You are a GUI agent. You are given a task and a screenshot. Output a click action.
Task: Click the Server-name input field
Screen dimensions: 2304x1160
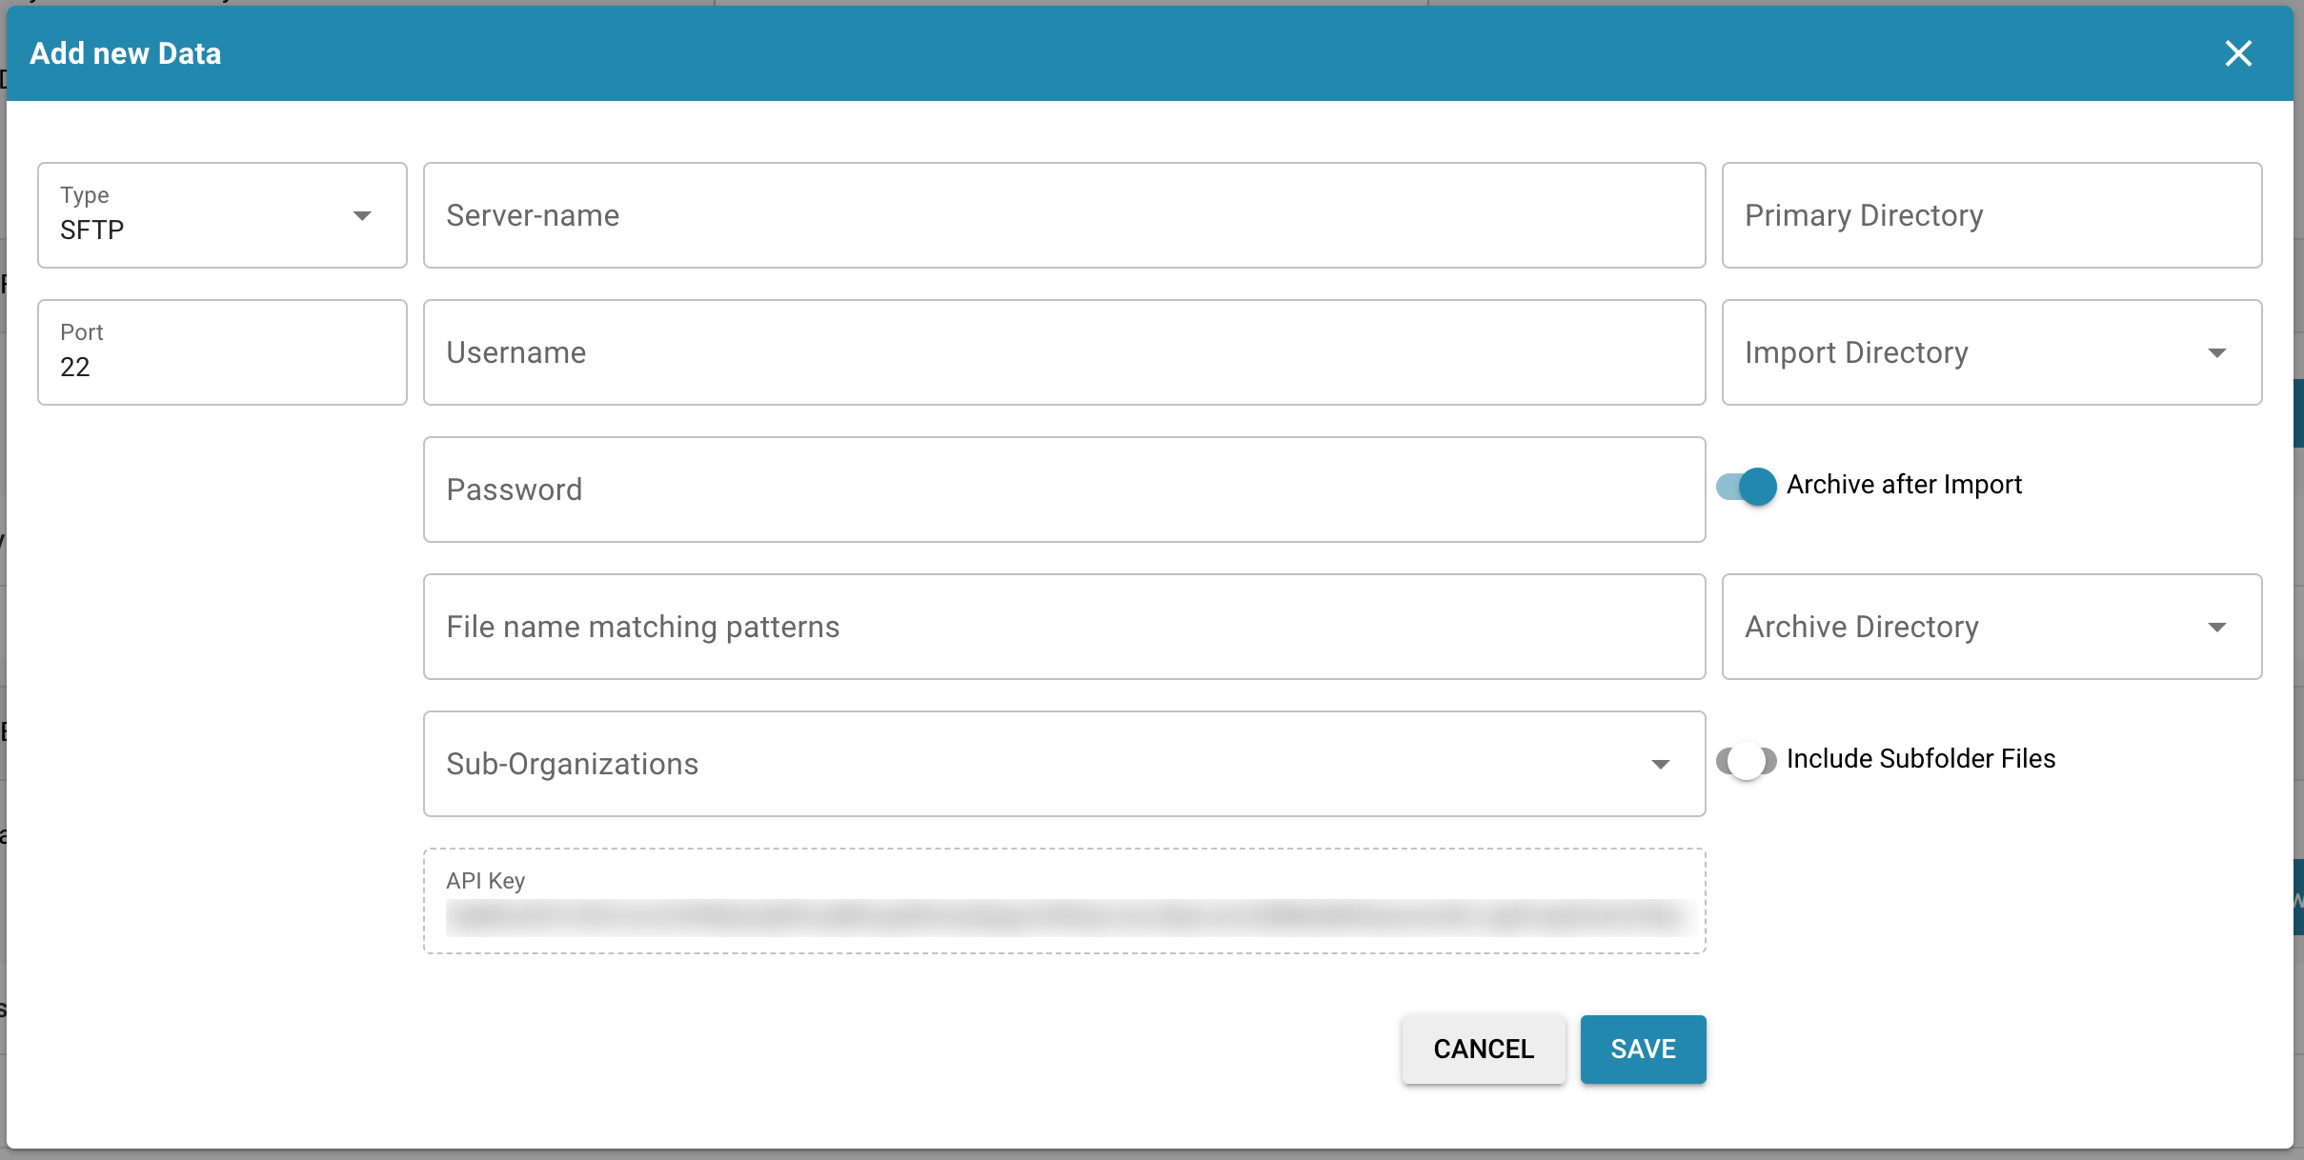(1064, 216)
